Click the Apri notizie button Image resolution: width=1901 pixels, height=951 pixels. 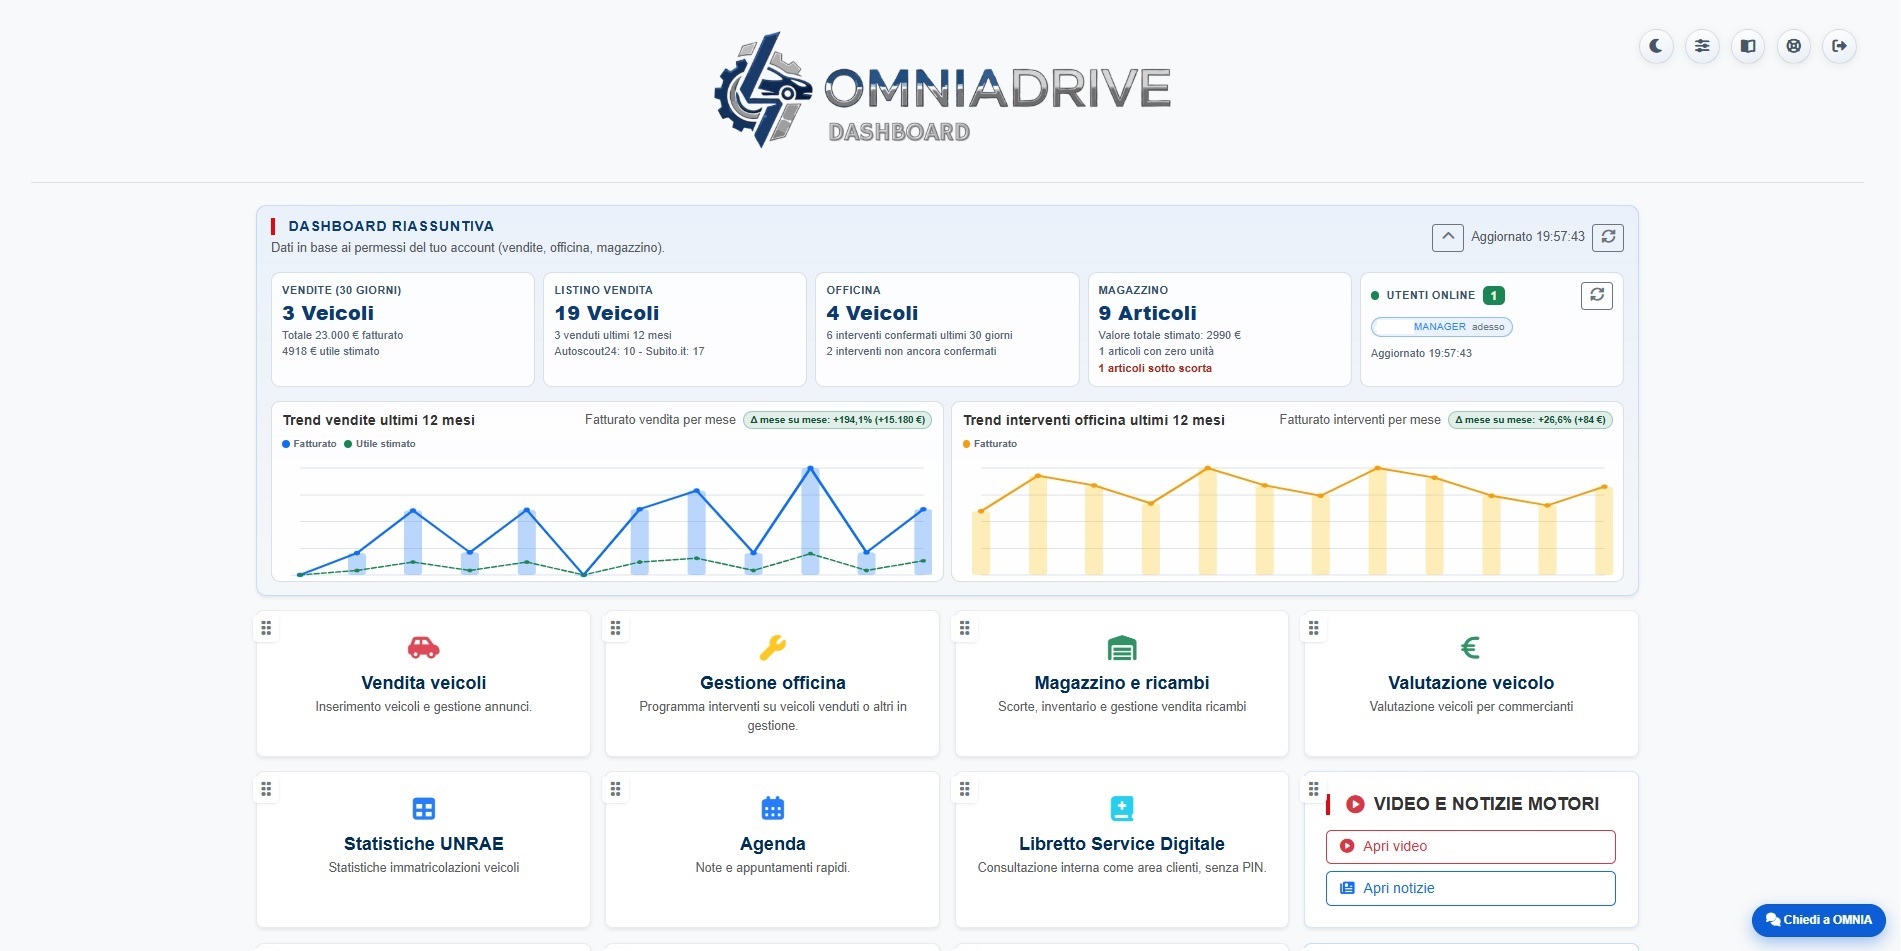pos(1470,888)
